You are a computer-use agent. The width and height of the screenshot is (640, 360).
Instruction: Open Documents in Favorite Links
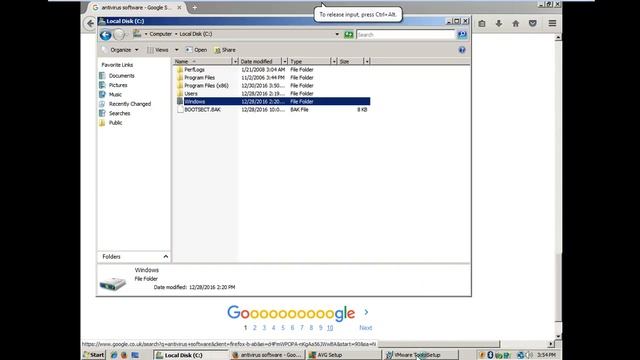click(x=121, y=76)
